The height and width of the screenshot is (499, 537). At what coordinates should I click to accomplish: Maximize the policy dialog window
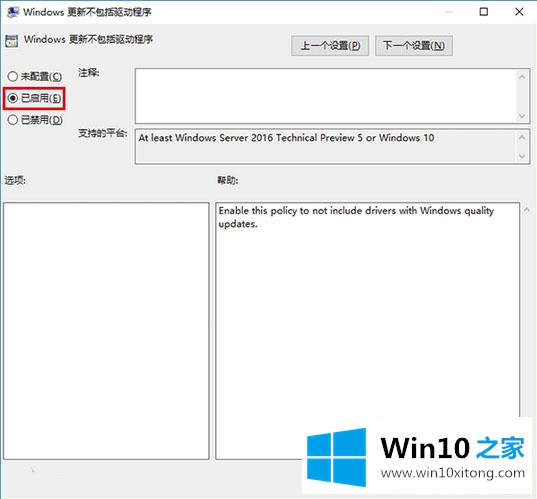coord(484,12)
